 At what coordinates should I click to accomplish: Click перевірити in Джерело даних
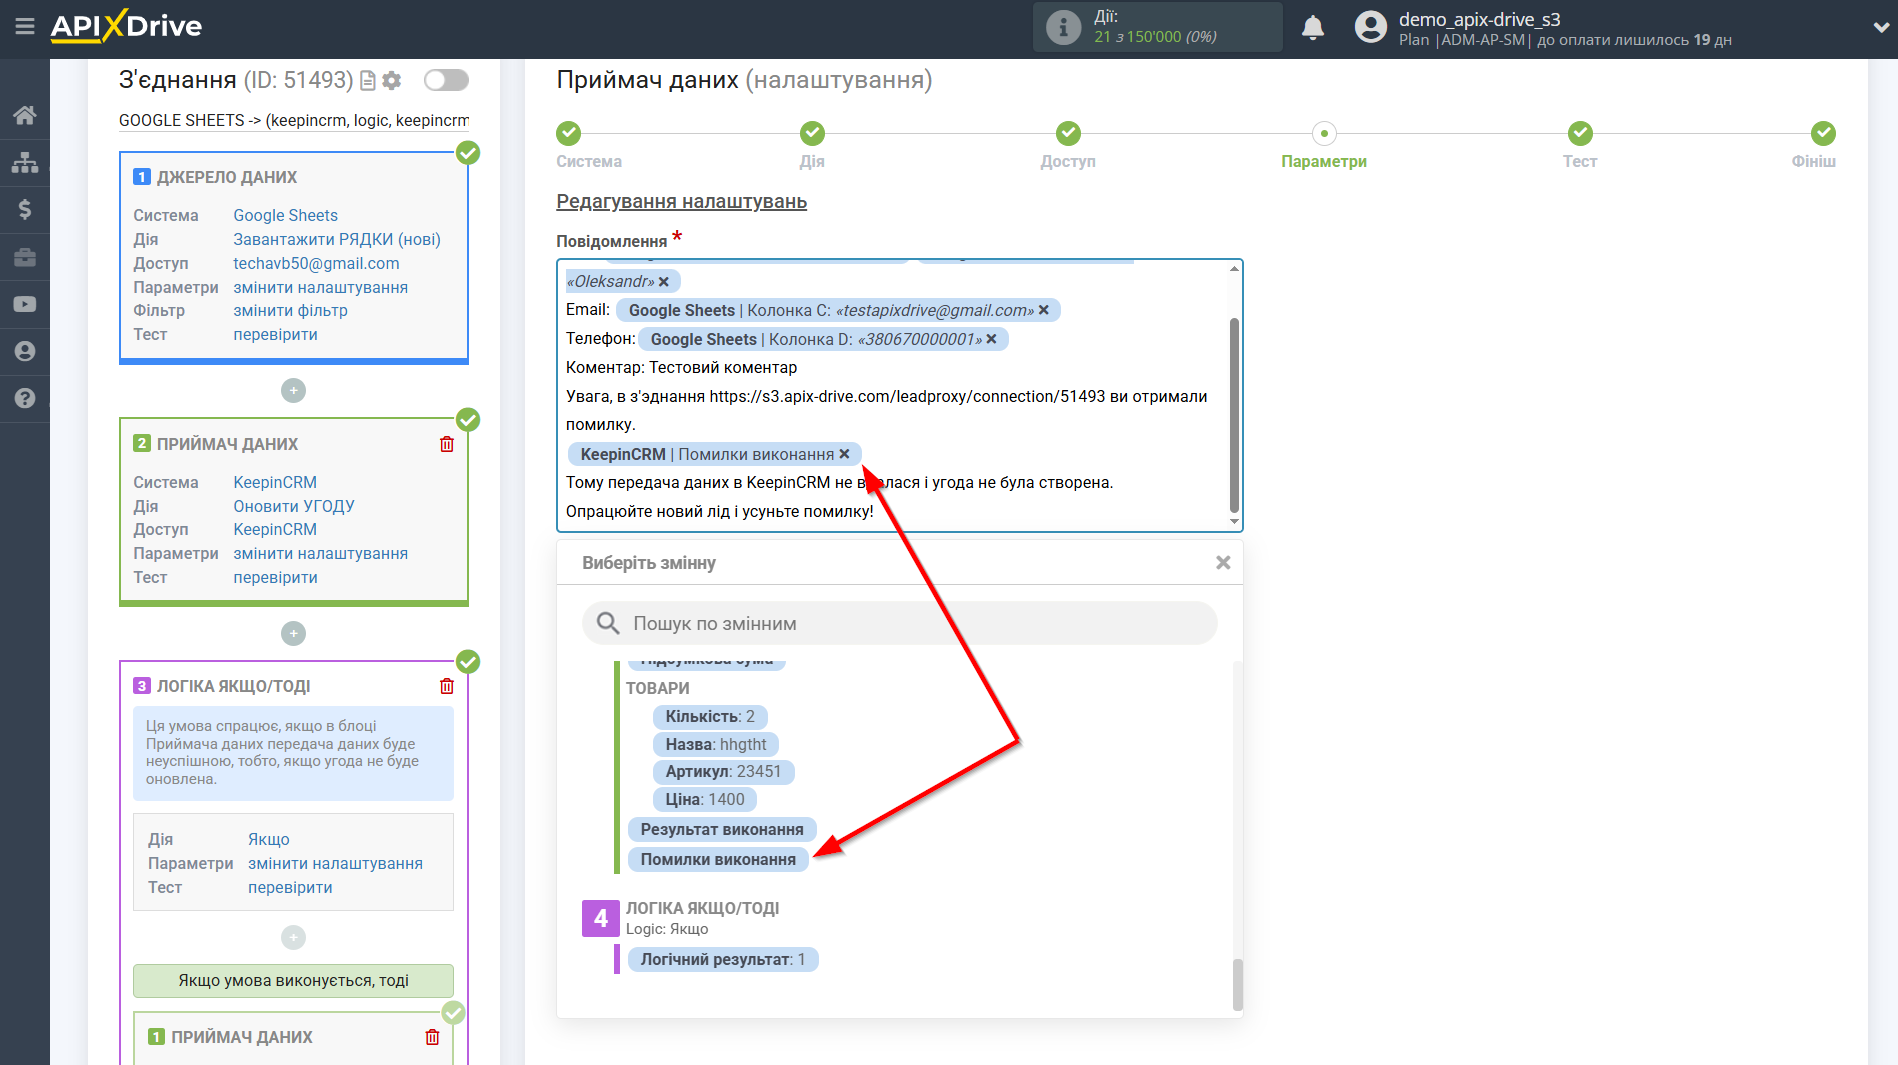coord(275,334)
